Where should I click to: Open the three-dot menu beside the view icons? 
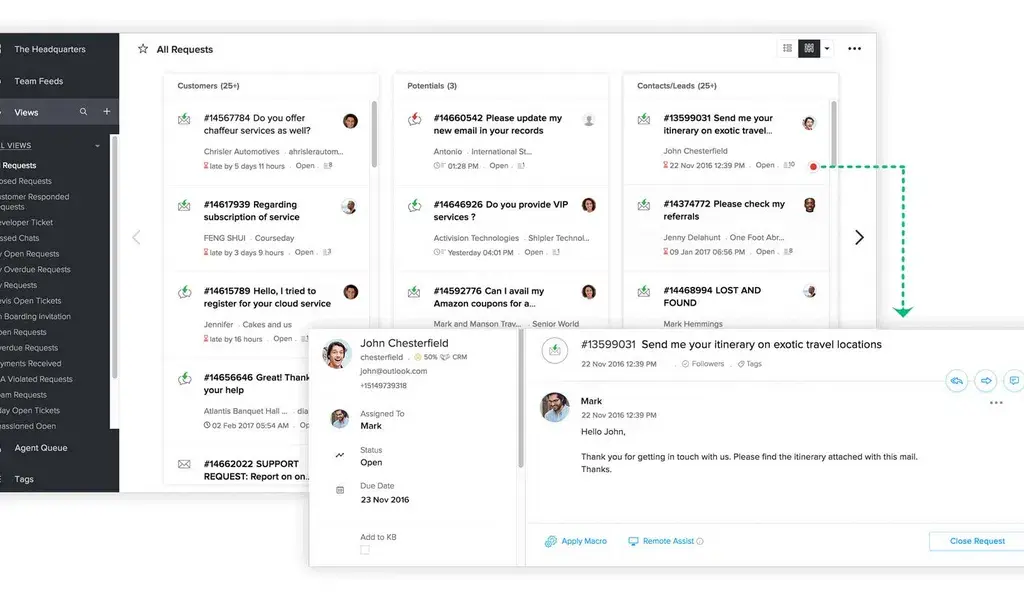point(854,48)
